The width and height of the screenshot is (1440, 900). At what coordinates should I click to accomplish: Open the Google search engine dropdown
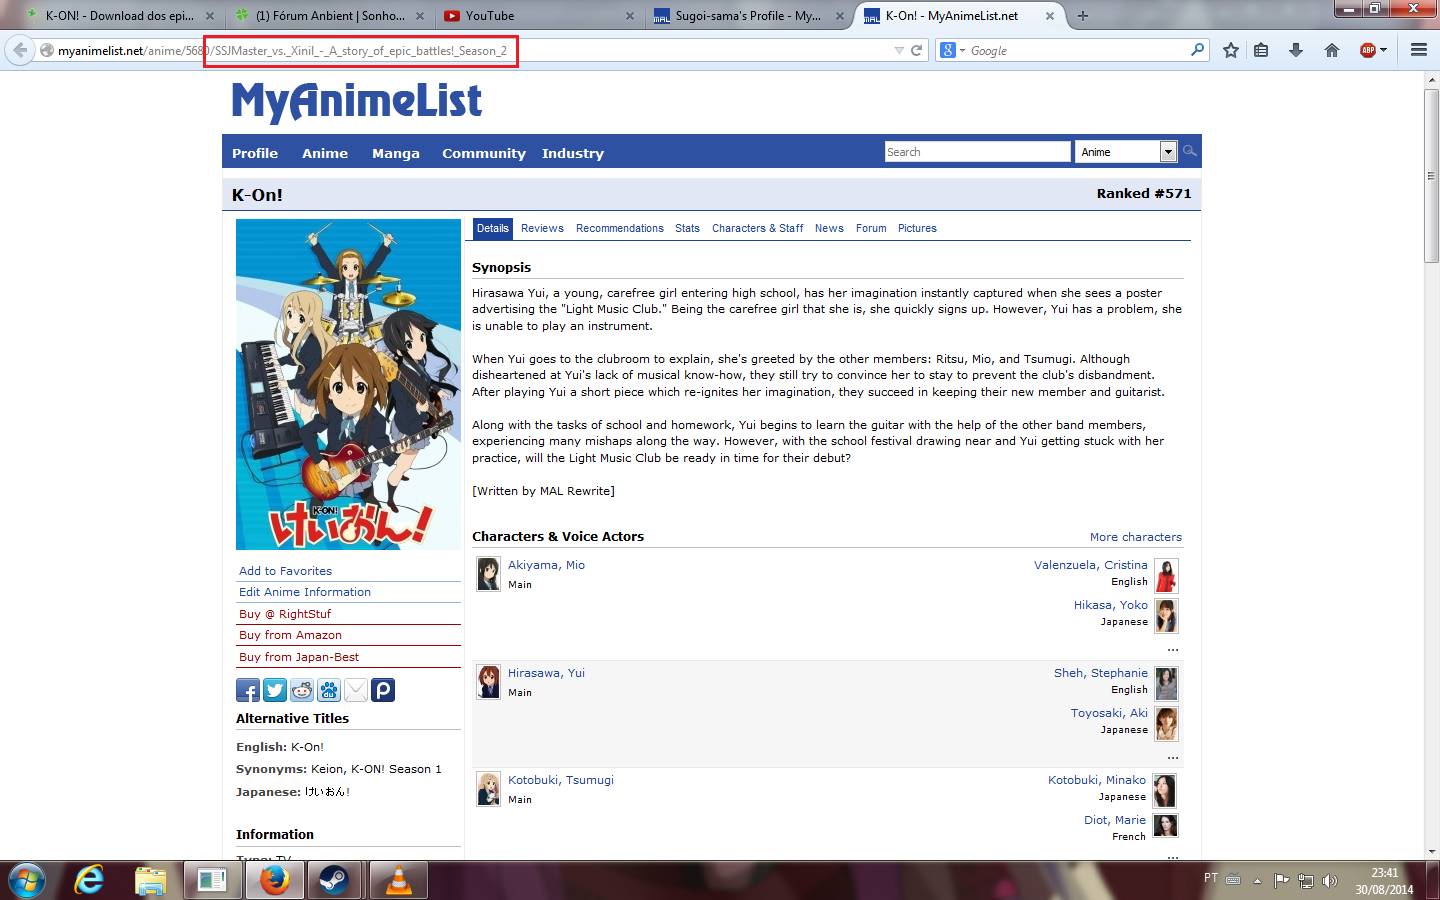[955, 49]
